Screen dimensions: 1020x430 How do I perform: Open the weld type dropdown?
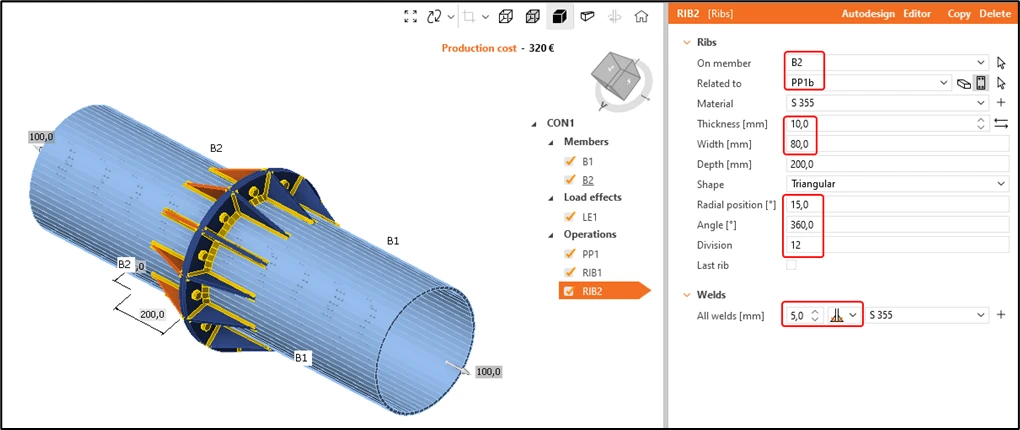tap(844, 316)
